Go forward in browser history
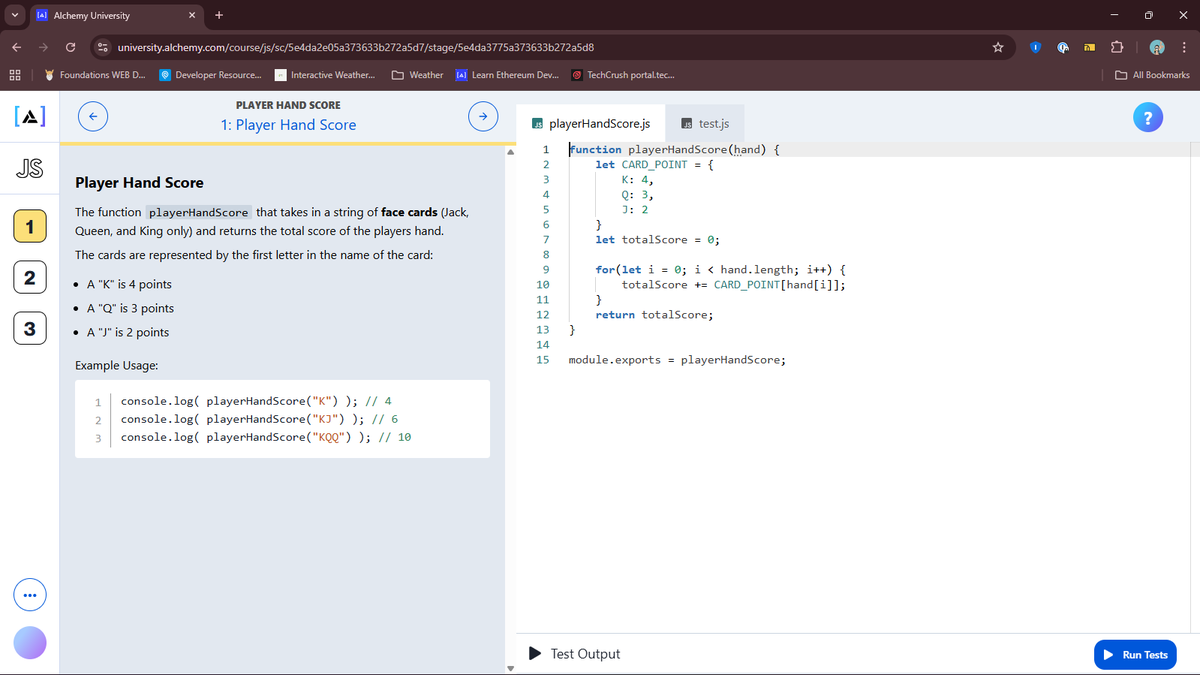 tap(44, 47)
